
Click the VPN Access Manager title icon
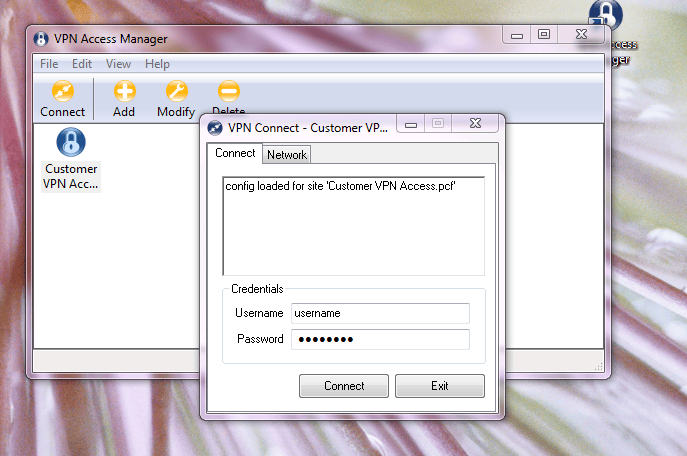[41, 39]
